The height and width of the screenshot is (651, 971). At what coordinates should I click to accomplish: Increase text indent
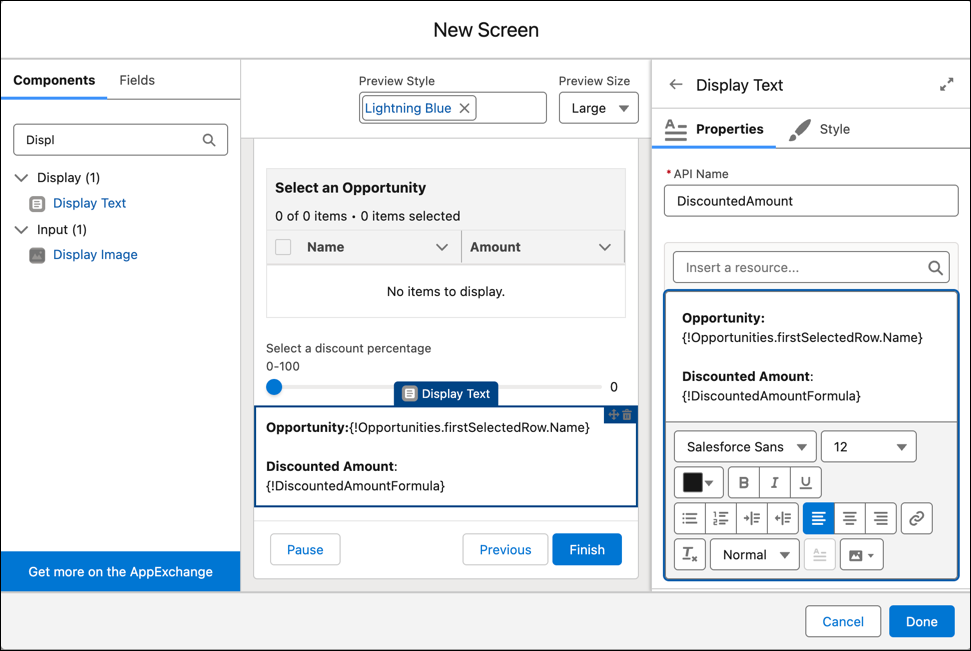click(x=752, y=518)
